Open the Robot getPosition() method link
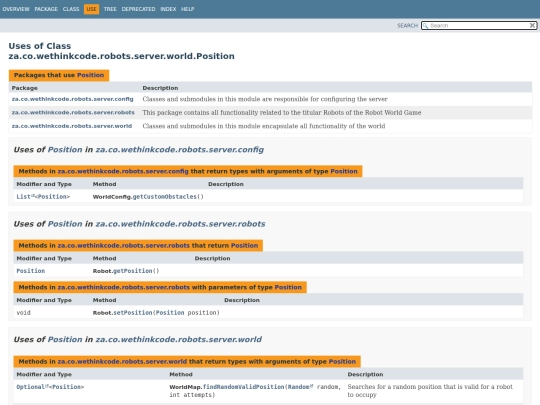Image resolution: width=540 pixels, height=405 pixels. (136, 271)
